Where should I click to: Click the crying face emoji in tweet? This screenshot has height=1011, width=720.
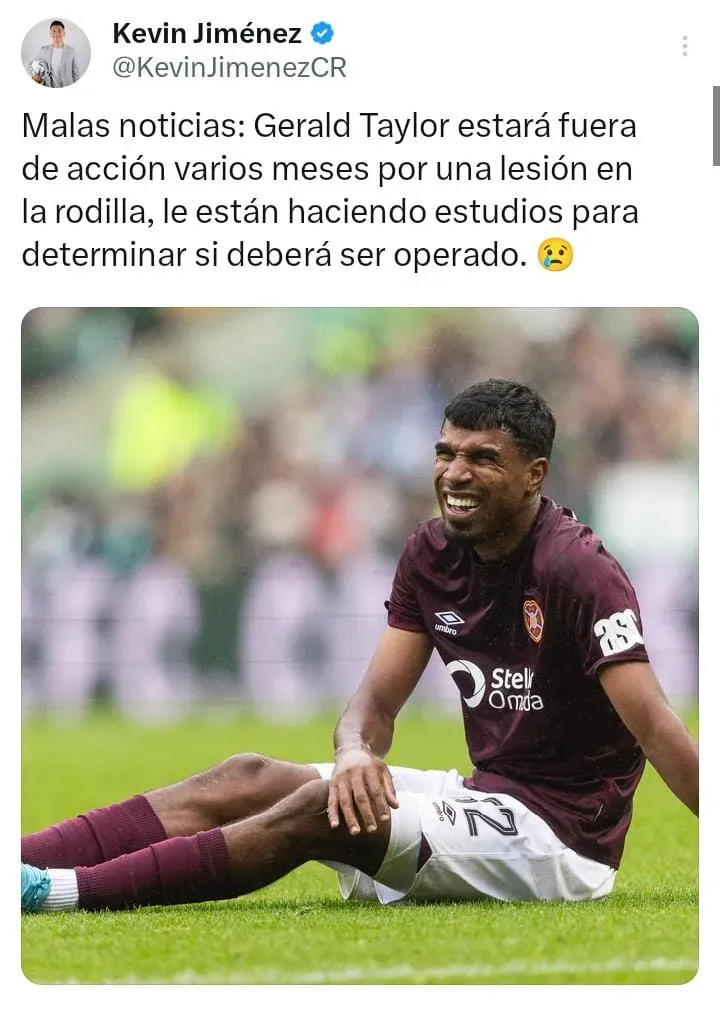tap(555, 255)
